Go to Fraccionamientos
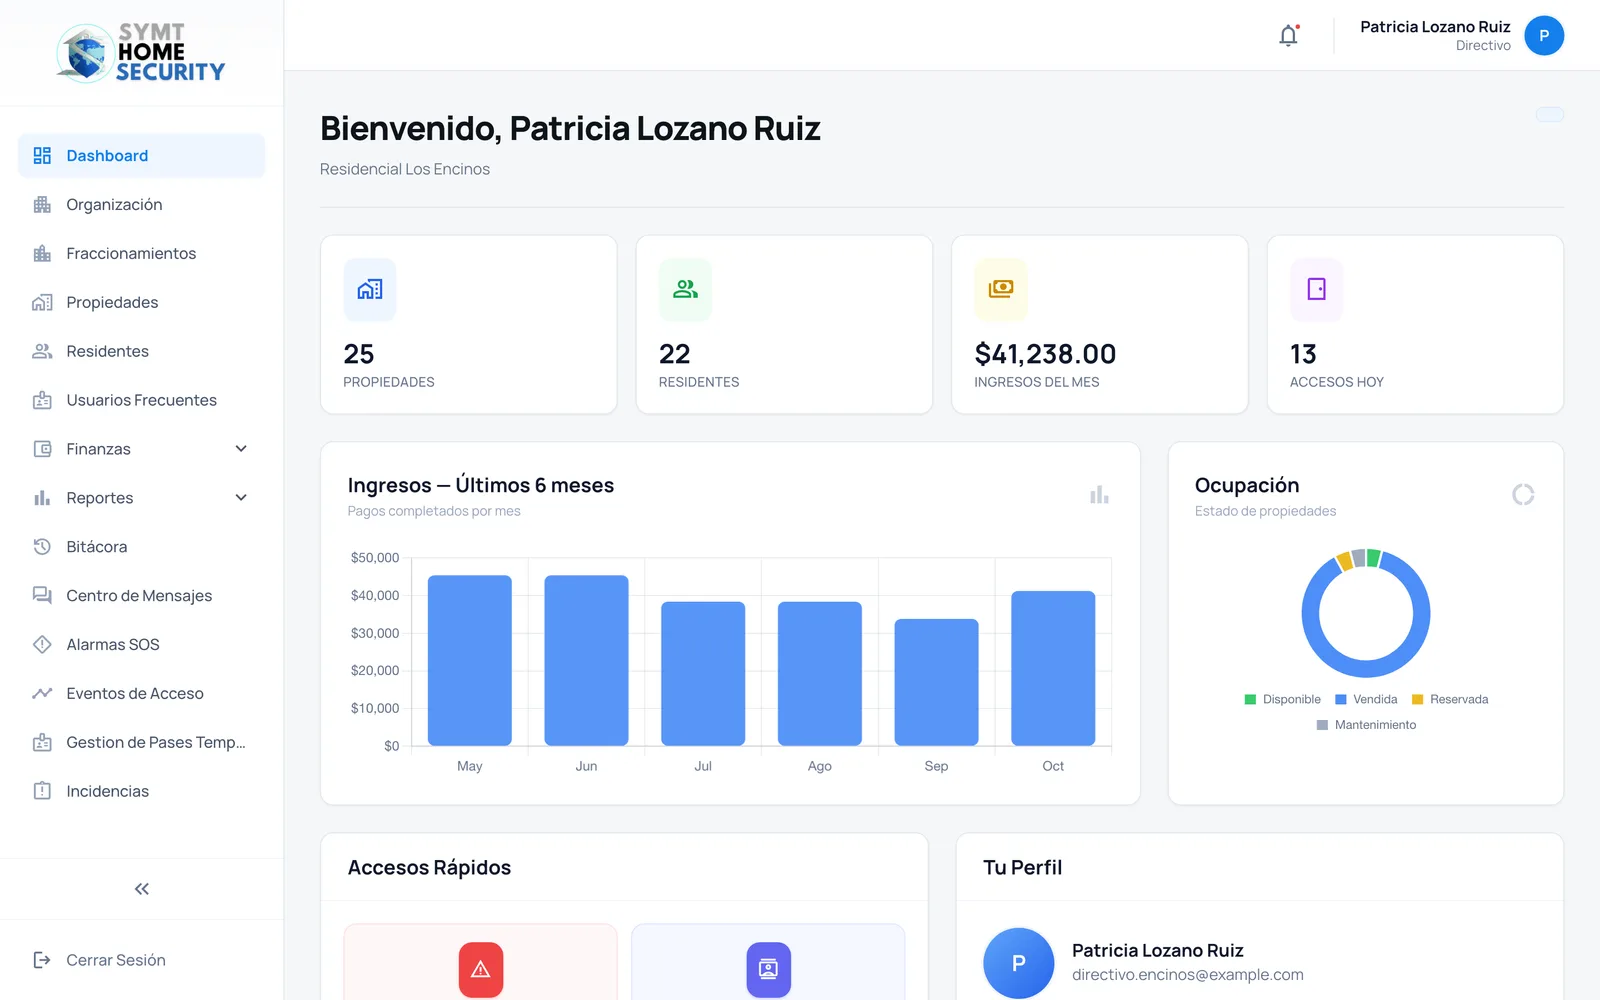 pos(141,254)
